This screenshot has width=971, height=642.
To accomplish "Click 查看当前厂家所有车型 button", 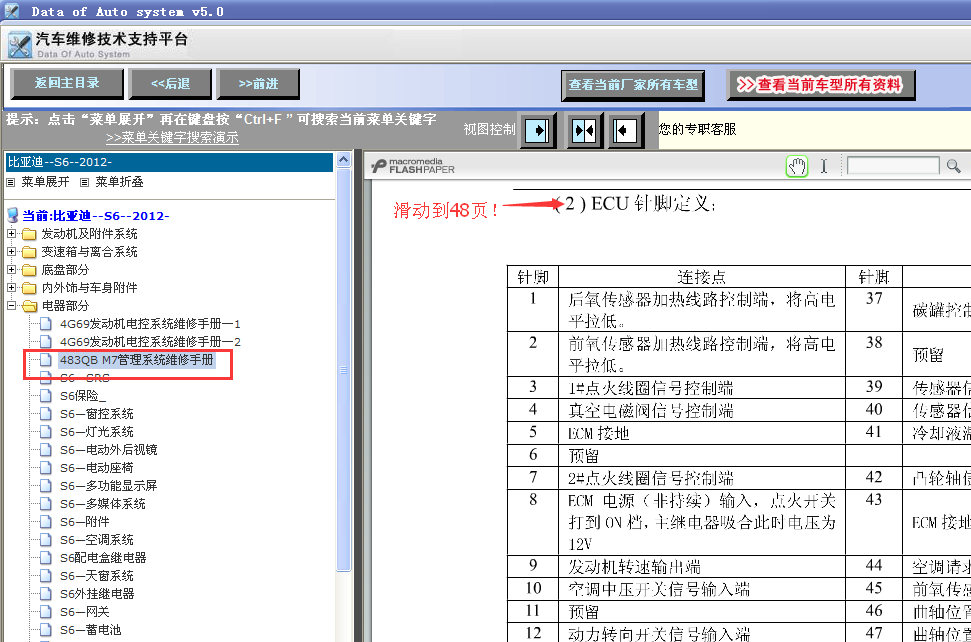I will click(633, 85).
